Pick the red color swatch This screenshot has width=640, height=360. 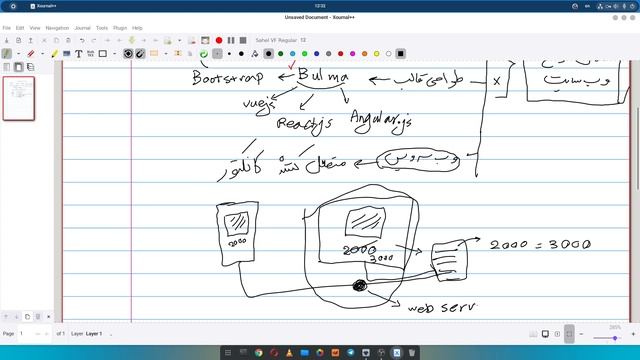click(340, 53)
